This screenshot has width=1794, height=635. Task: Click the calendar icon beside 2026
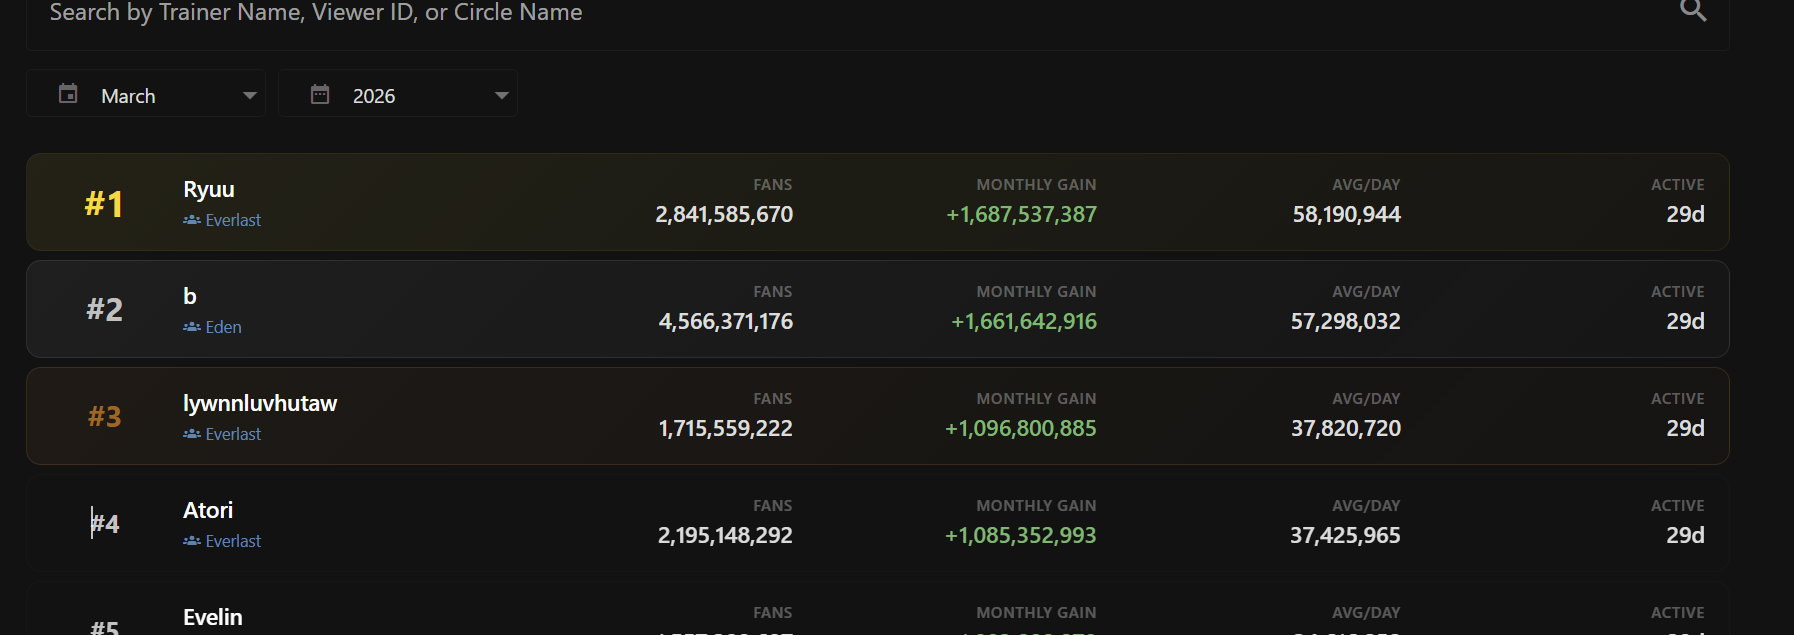(x=320, y=94)
